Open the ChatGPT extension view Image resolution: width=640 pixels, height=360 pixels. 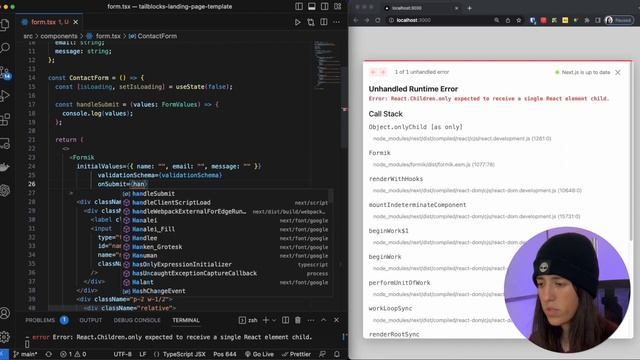5,191
